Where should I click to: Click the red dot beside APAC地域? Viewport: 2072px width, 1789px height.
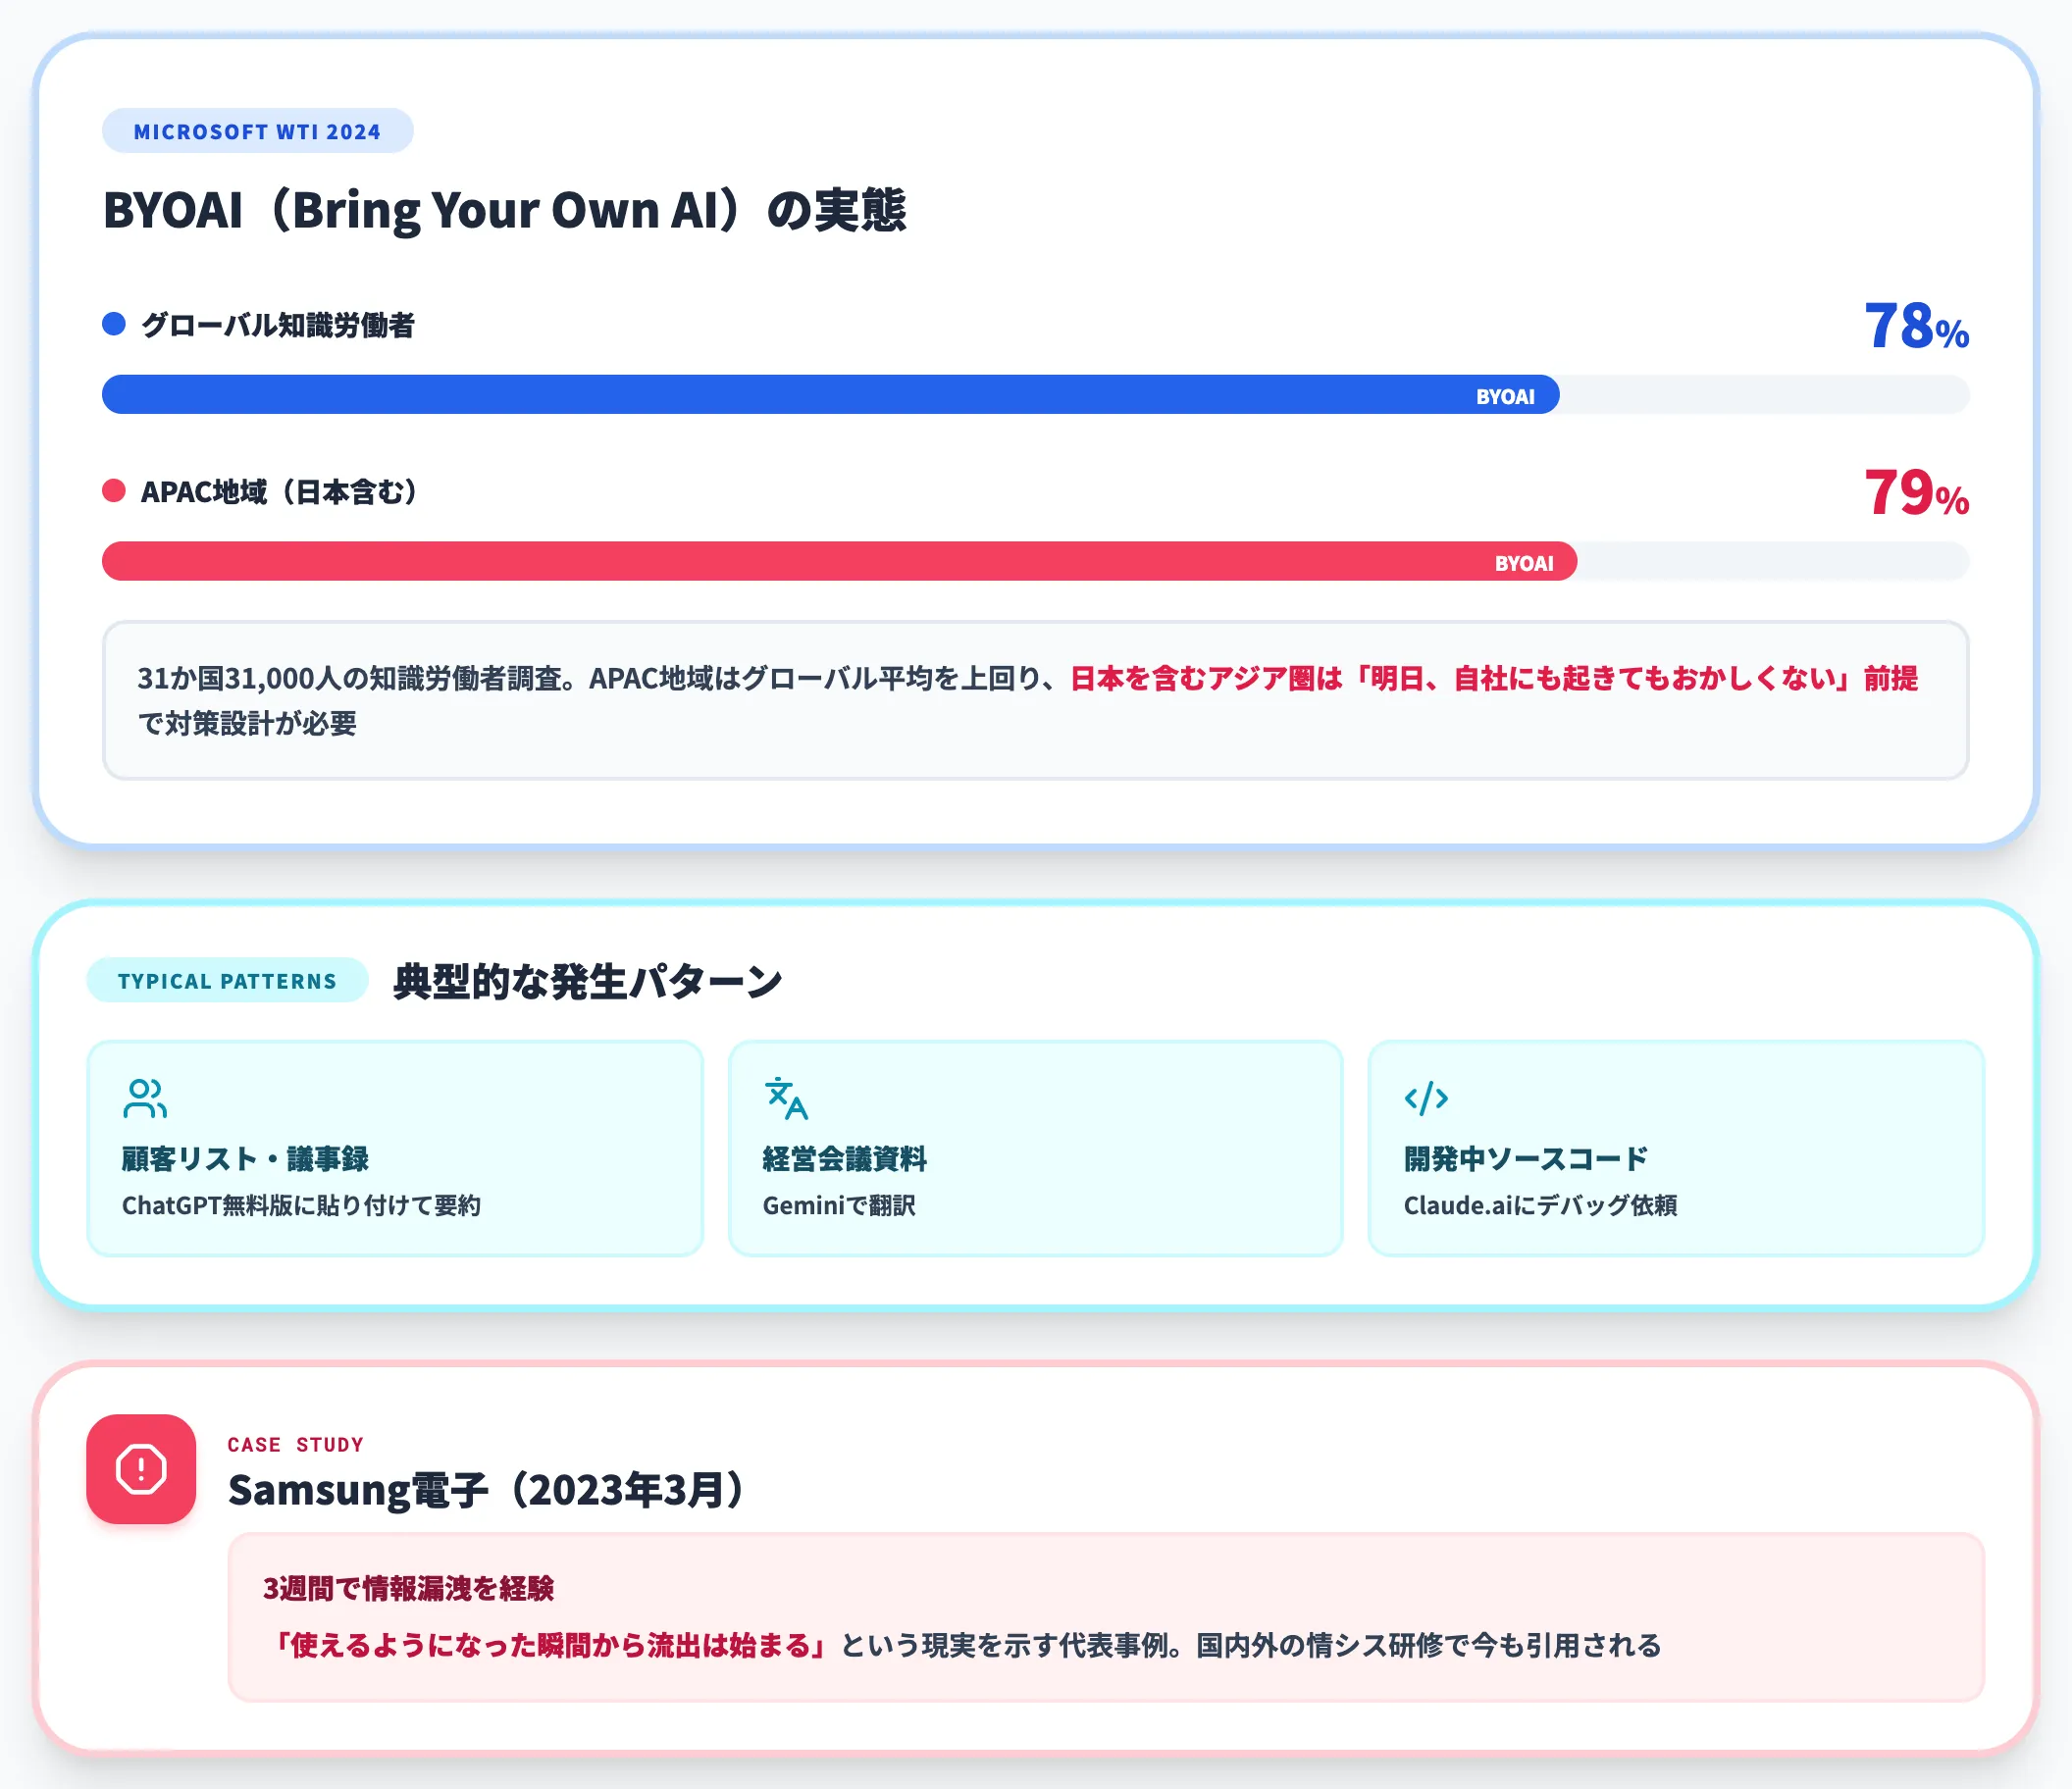coord(114,491)
